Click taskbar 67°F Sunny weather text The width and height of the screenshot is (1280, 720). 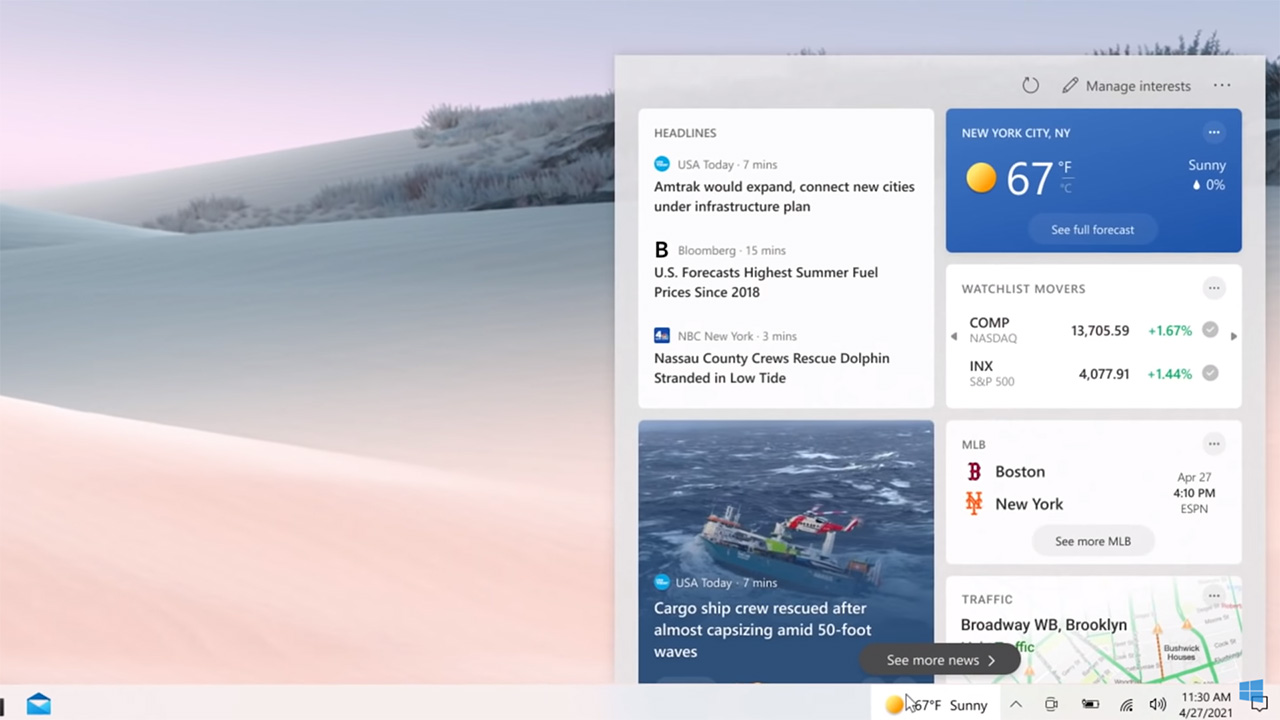click(950, 705)
